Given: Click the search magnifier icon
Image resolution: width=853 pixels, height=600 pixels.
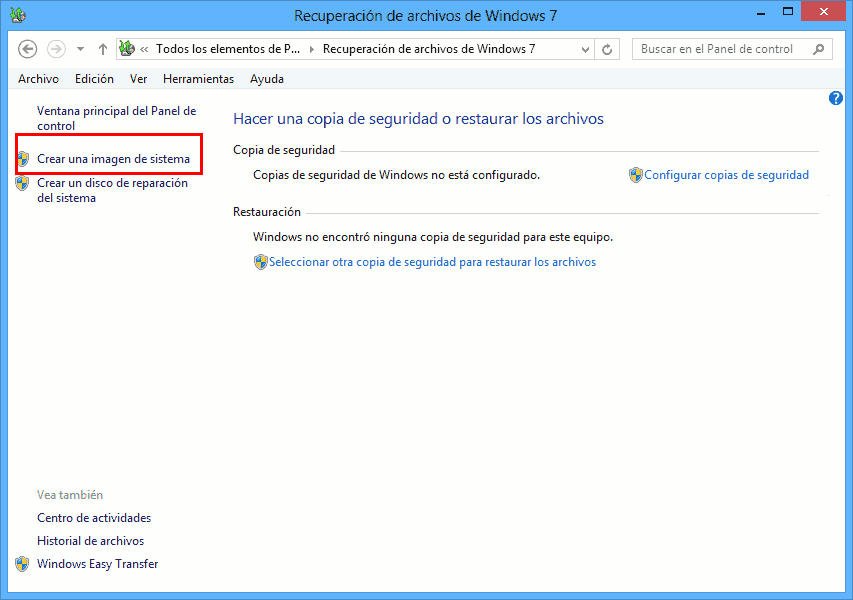Looking at the screenshot, I should click(x=818, y=49).
